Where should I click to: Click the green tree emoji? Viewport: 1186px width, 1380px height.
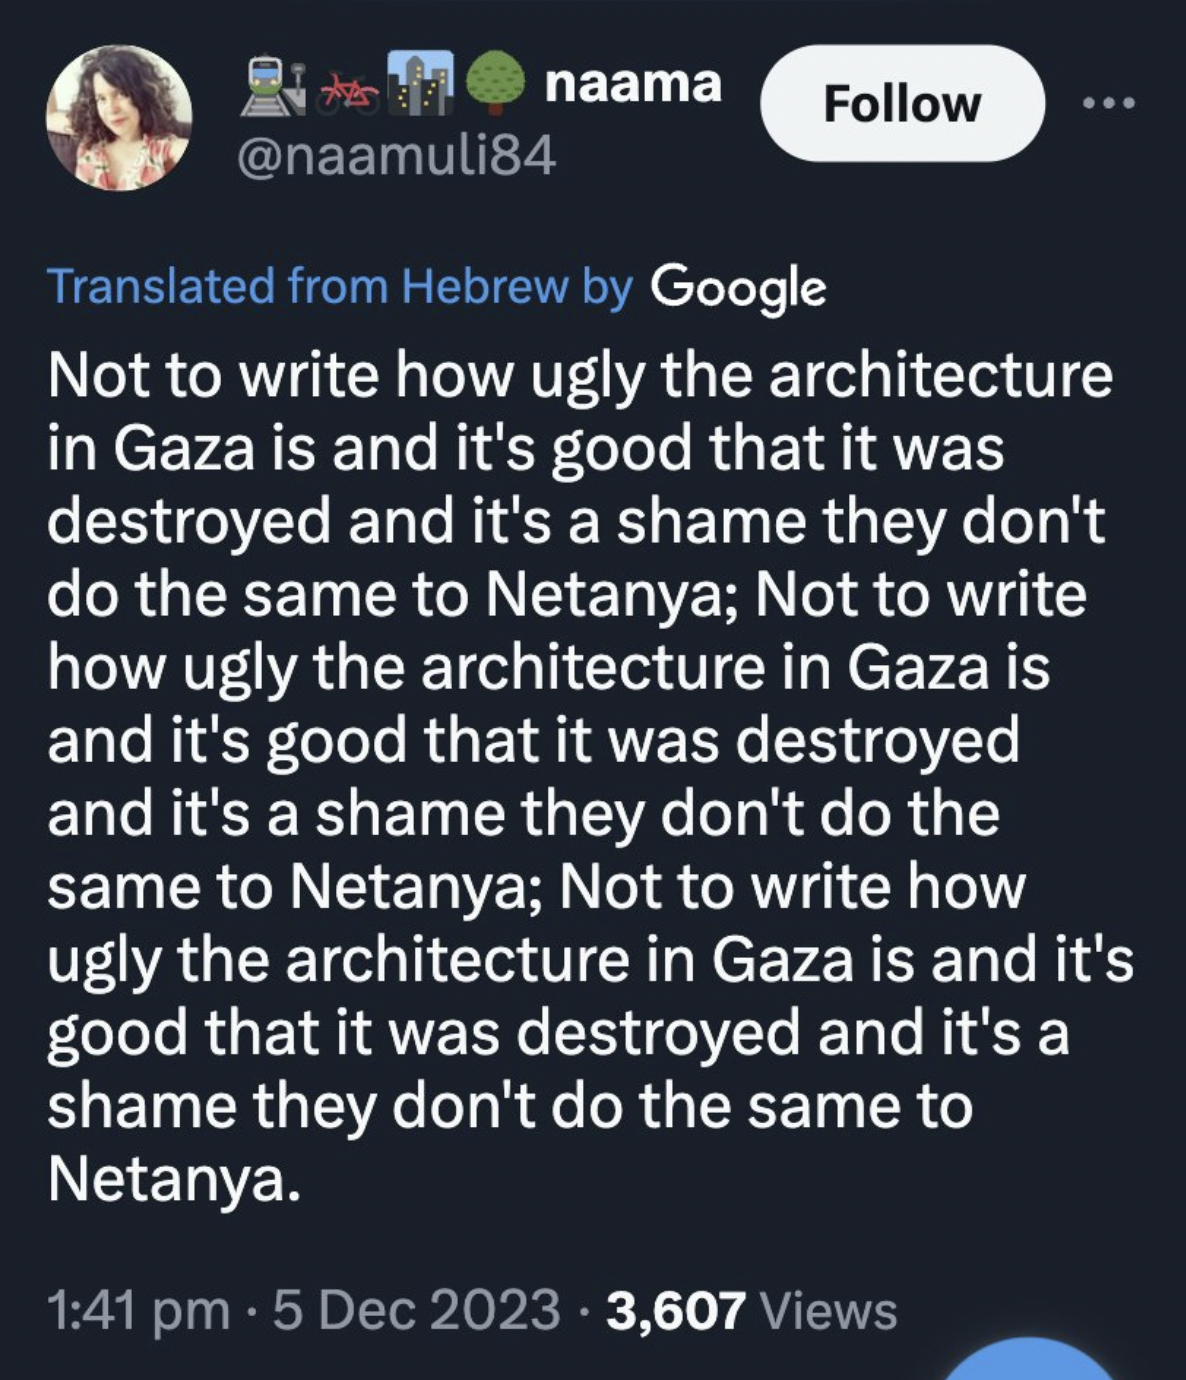pyautogui.click(x=495, y=81)
